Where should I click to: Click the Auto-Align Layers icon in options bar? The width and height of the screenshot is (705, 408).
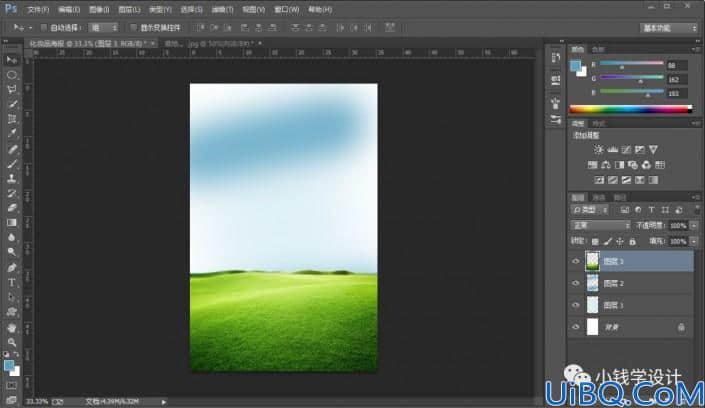point(390,27)
